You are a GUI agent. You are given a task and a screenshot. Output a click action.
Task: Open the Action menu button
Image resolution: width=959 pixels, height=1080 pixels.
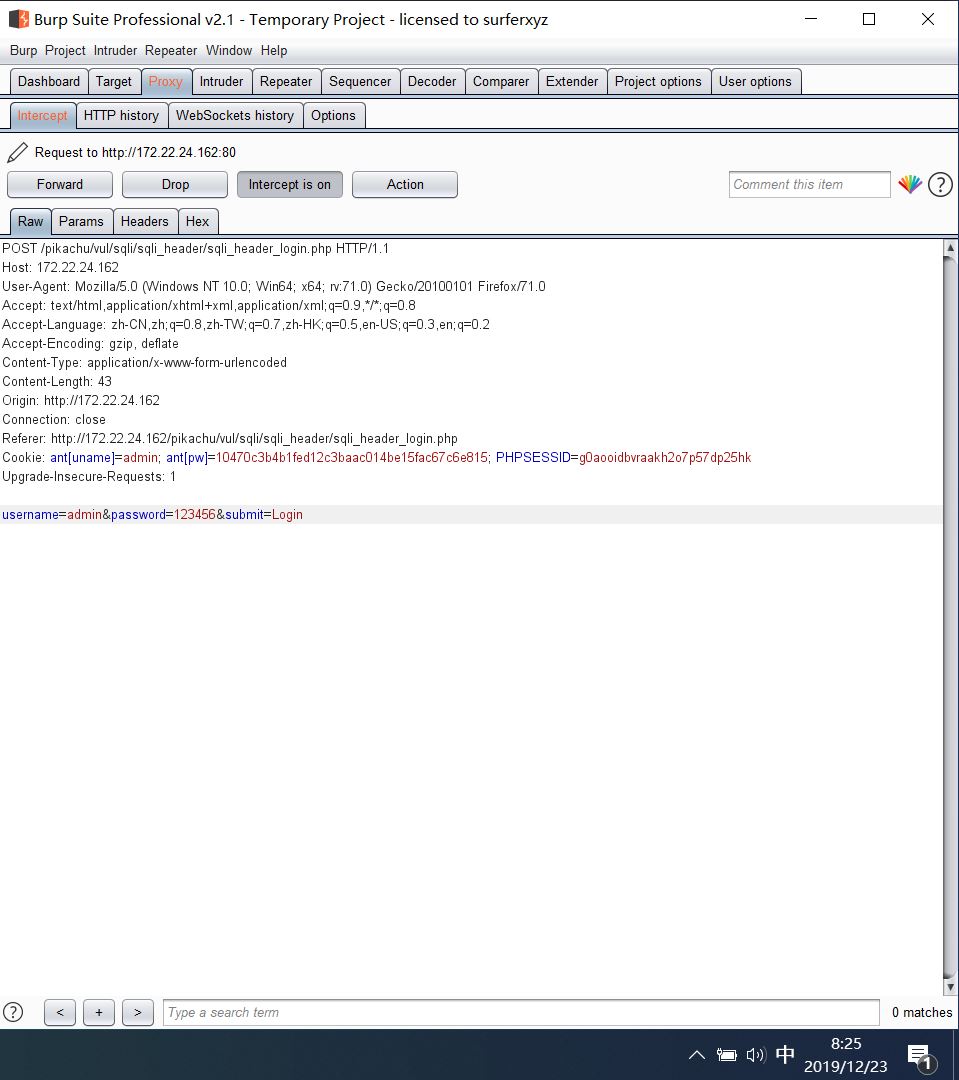tap(405, 185)
